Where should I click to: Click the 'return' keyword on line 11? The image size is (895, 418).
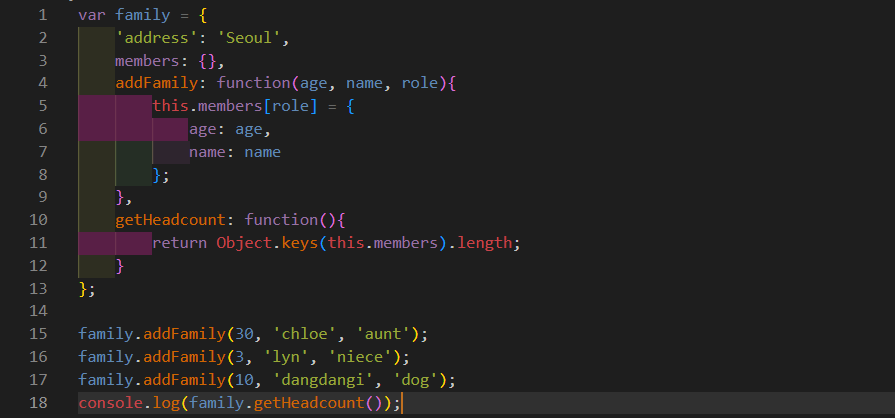180,243
